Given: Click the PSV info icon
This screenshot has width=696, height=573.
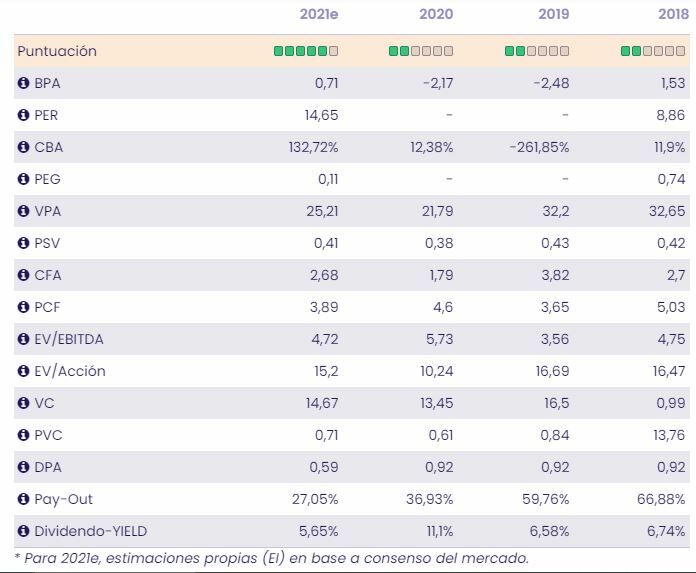Looking at the screenshot, I should tap(24, 243).
